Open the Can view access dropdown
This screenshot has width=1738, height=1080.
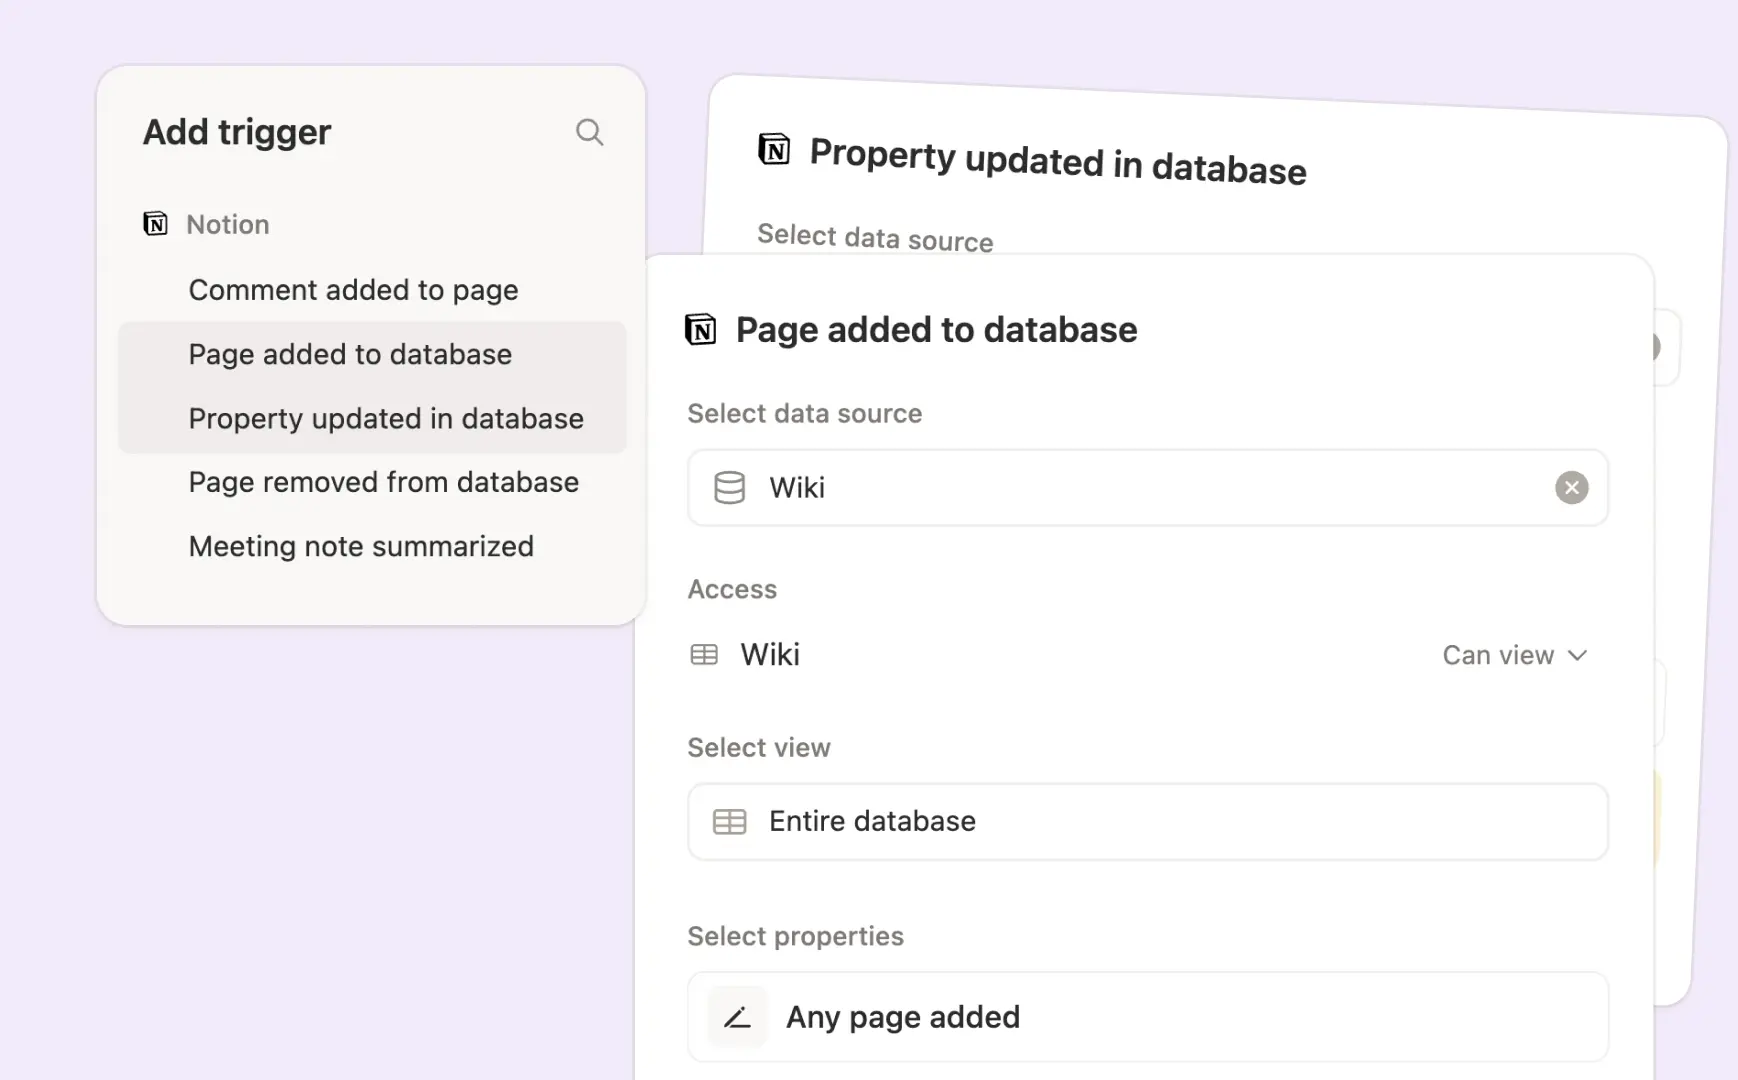point(1514,655)
